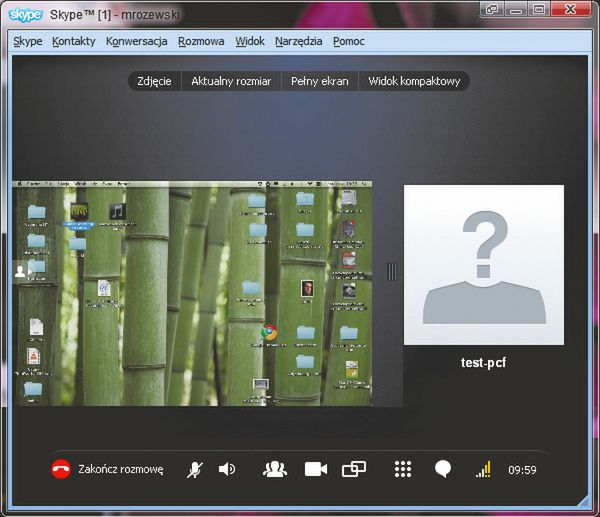The height and width of the screenshot is (517, 600).
Task: Open the Pomoc menu
Action: pyautogui.click(x=349, y=41)
